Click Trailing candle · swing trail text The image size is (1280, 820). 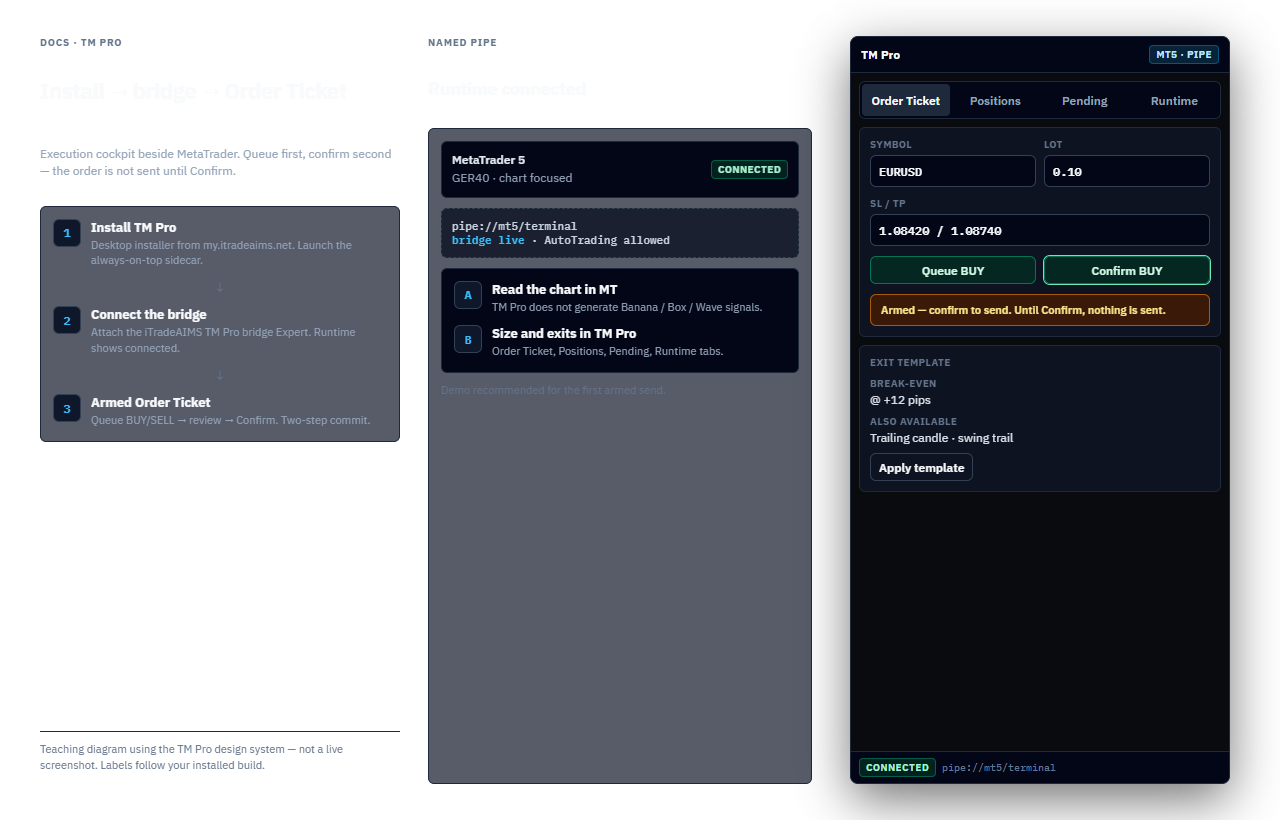[x=941, y=438]
